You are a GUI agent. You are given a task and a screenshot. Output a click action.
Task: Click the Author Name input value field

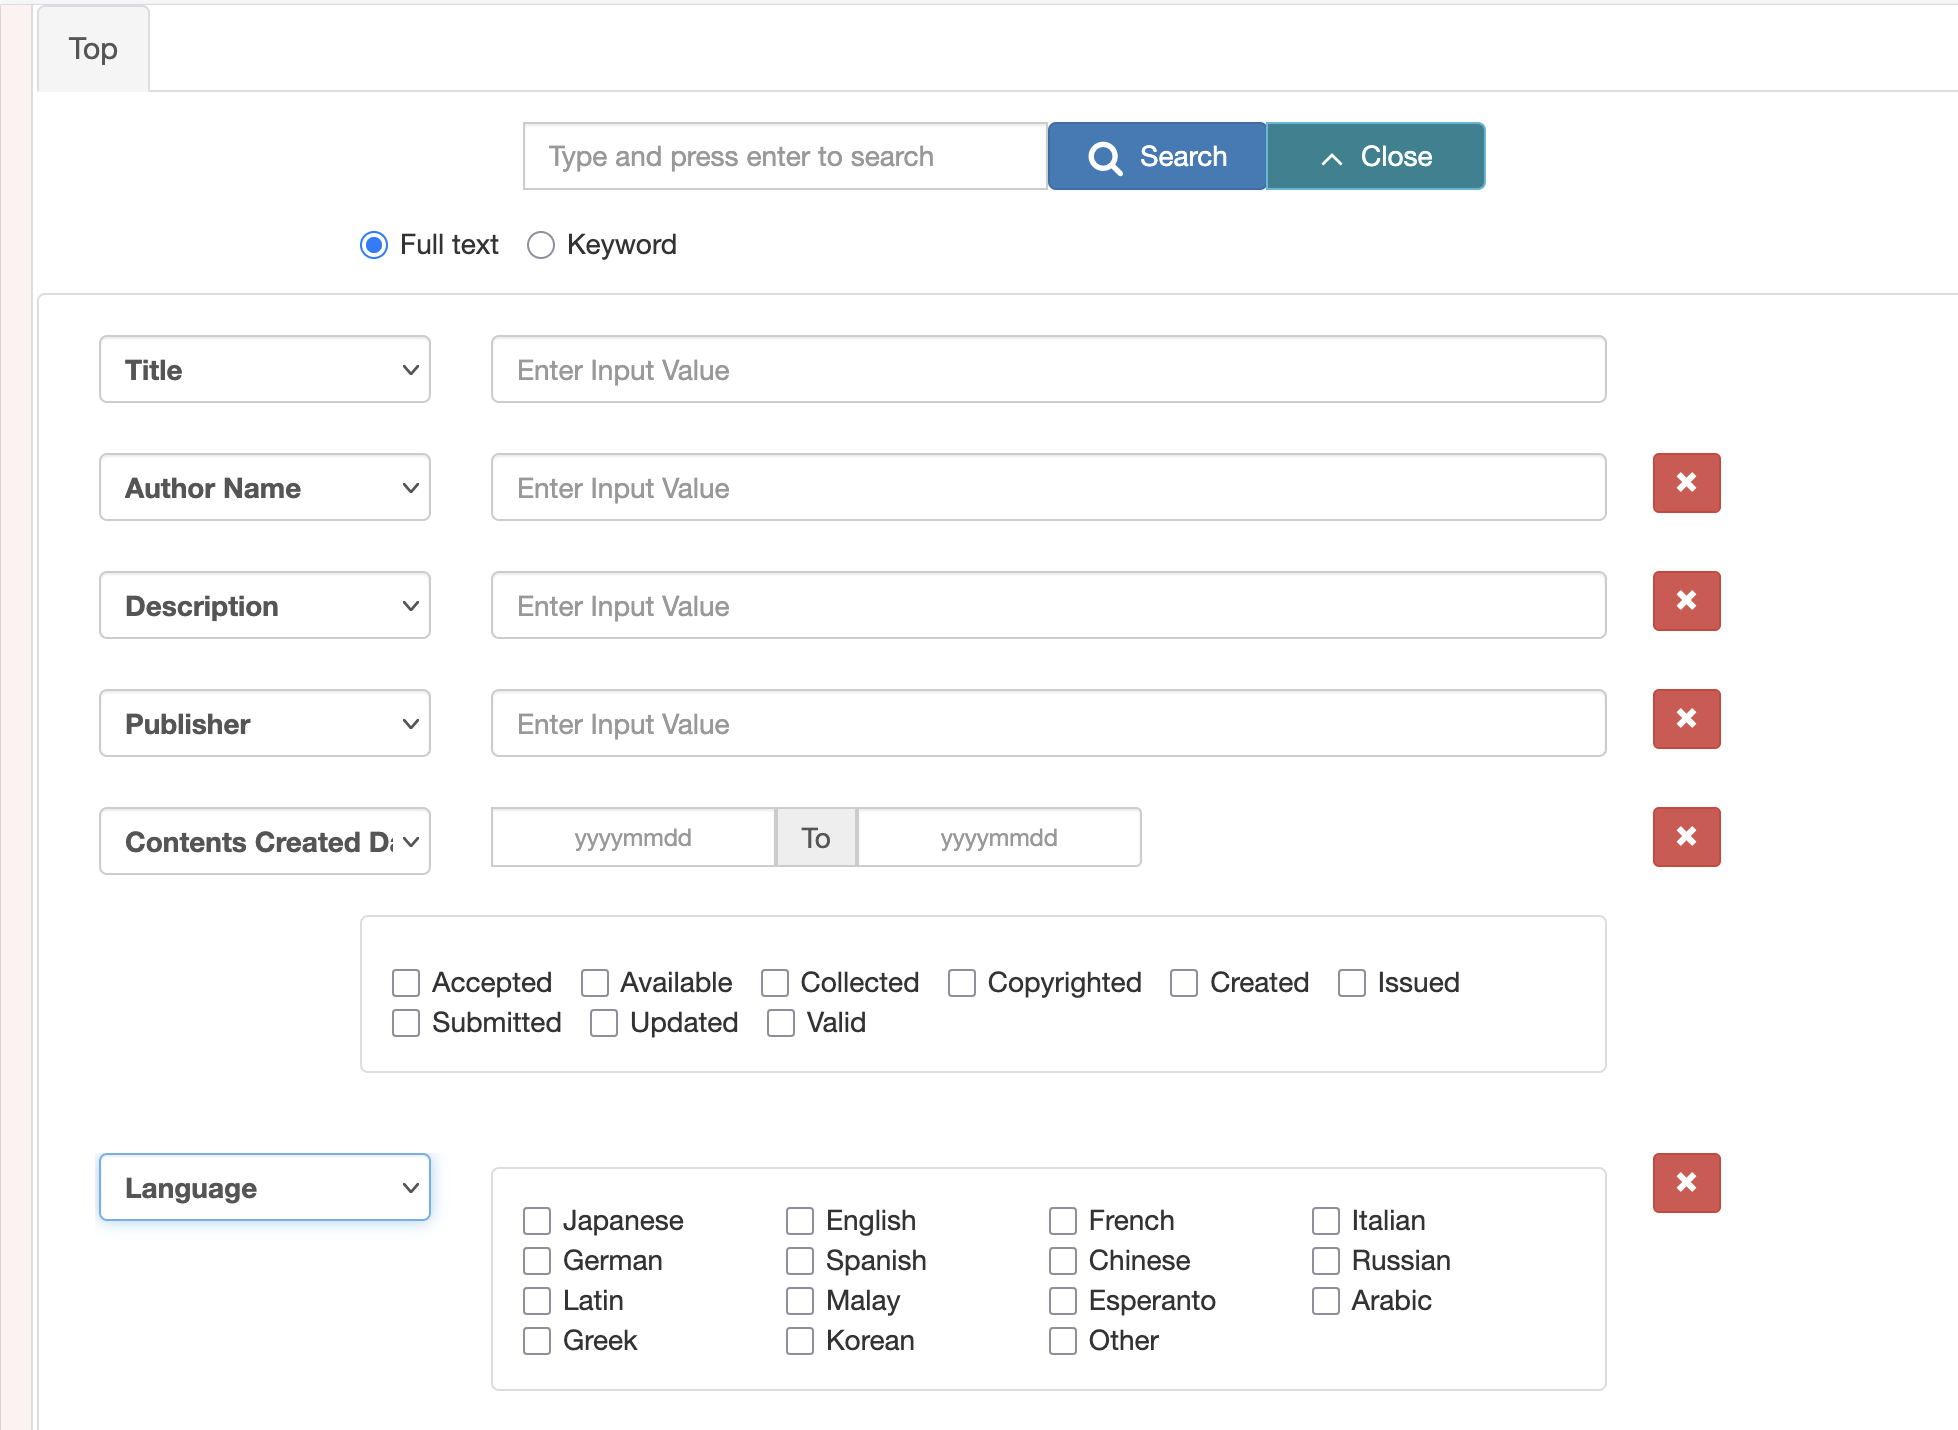point(1048,488)
